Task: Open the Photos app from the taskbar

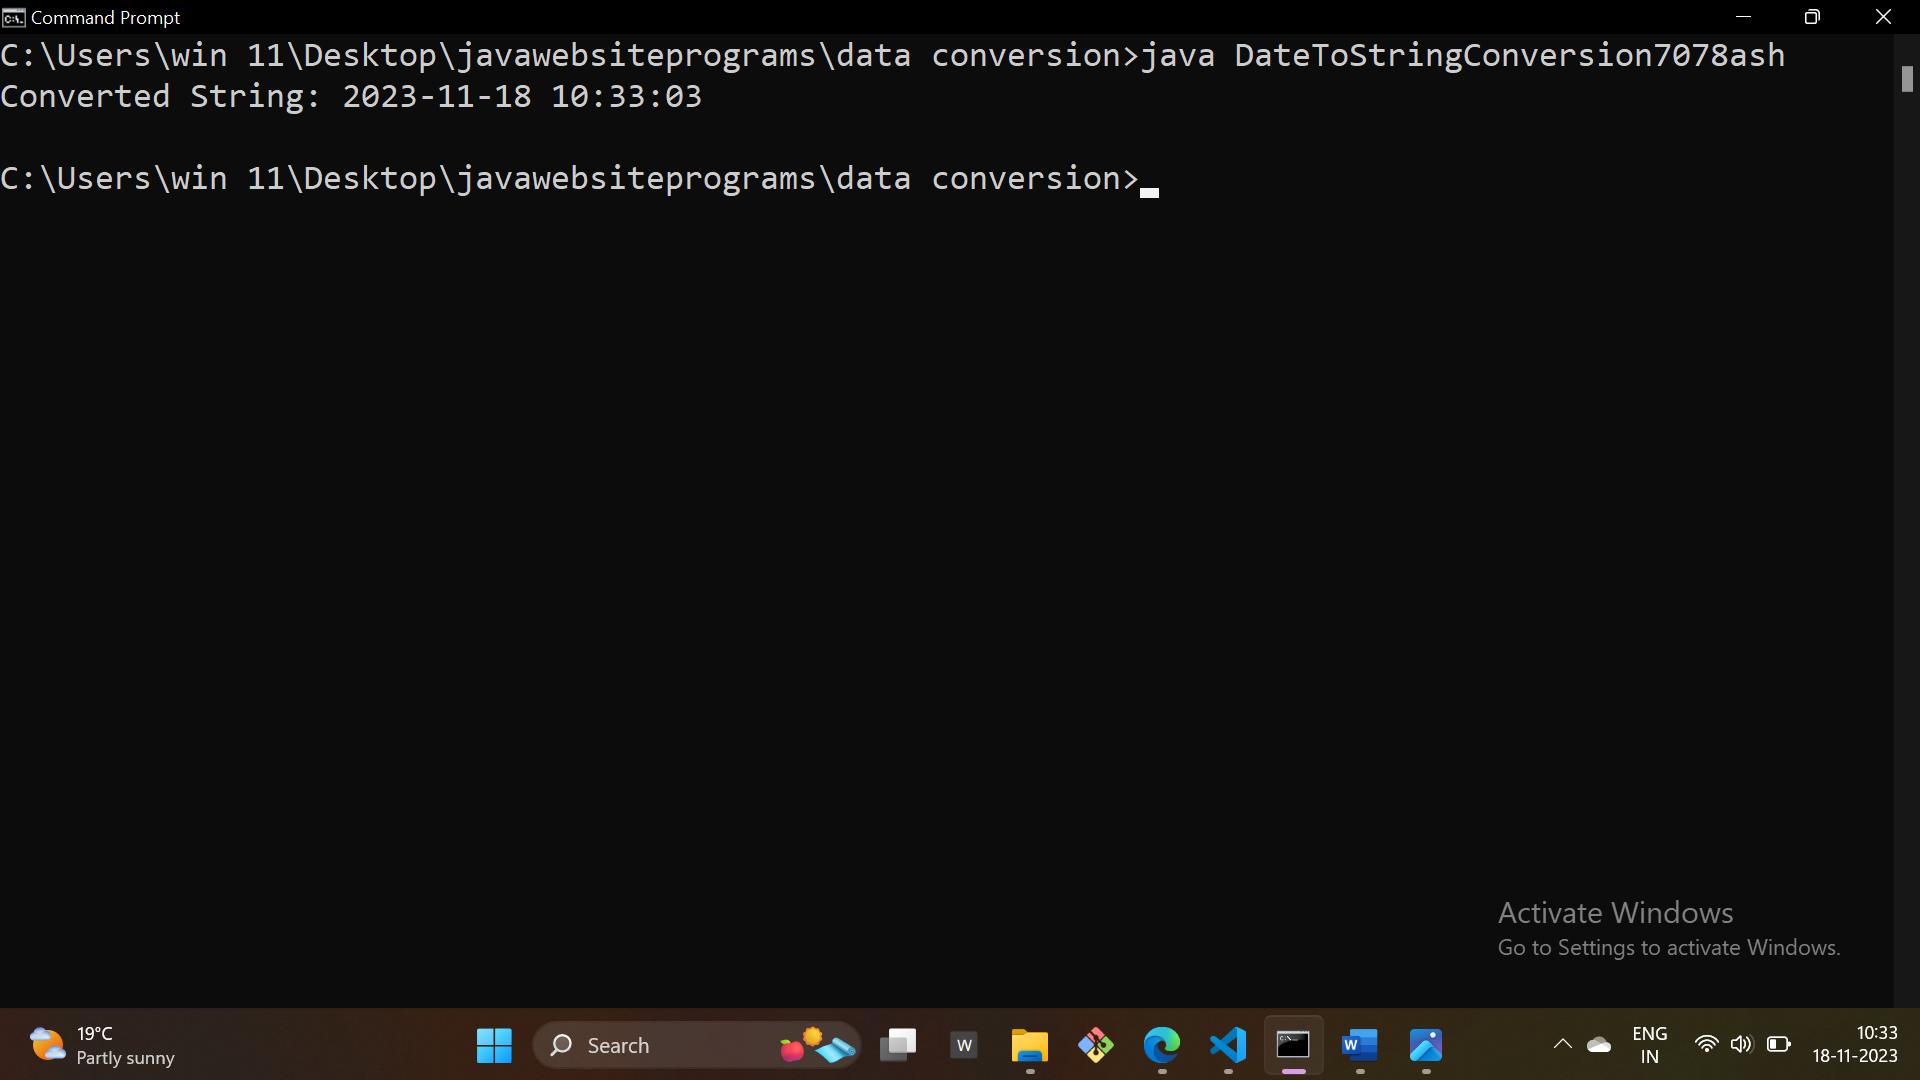Action: click(1425, 1045)
